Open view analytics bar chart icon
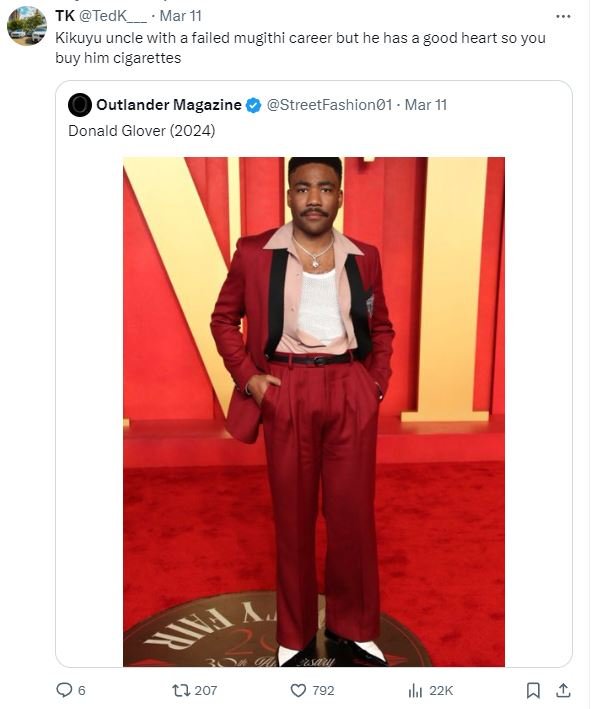The height and width of the screenshot is (709, 603). point(415,690)
